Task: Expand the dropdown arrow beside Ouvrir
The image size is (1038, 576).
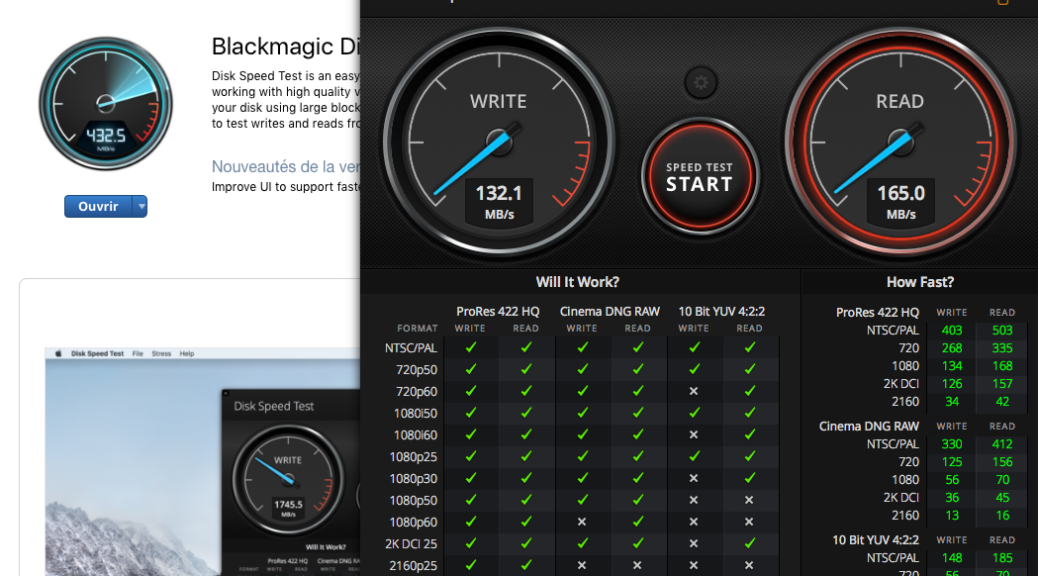Action: click(140, 207)
